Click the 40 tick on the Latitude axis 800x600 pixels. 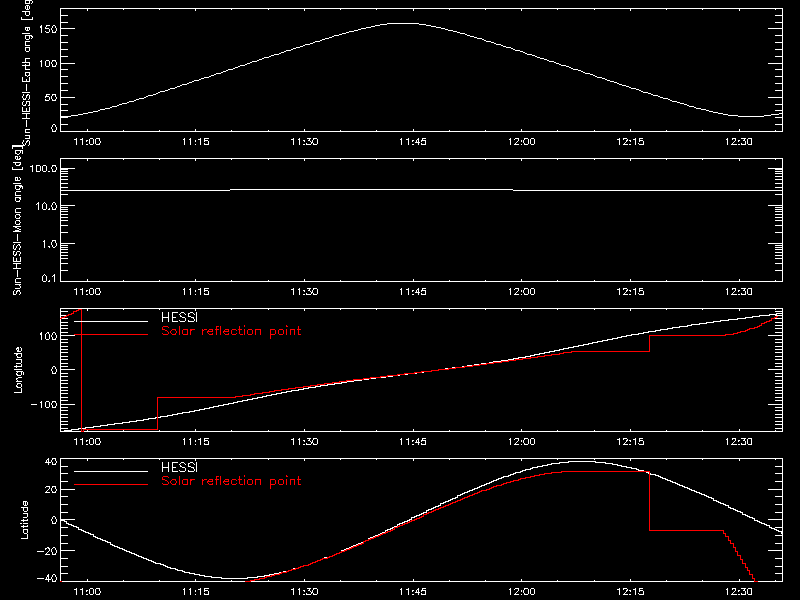[x=52, y=462]
